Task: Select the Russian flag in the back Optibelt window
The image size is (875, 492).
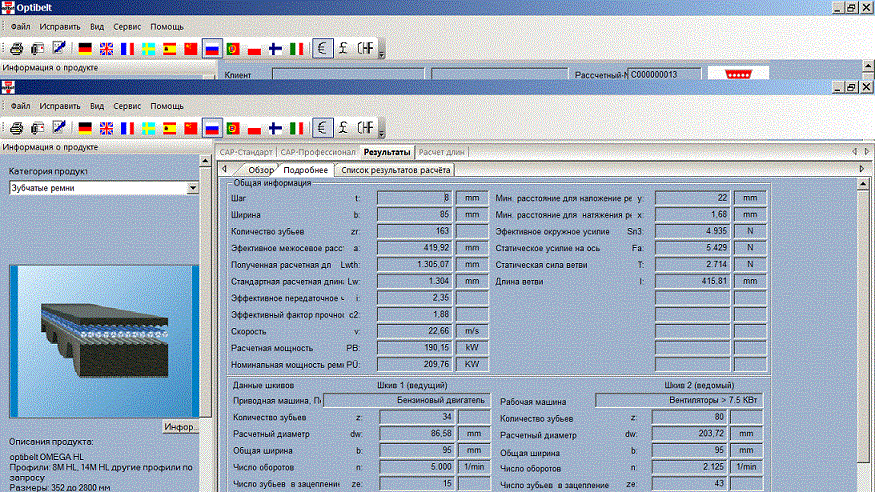Action: click(212, 49)
